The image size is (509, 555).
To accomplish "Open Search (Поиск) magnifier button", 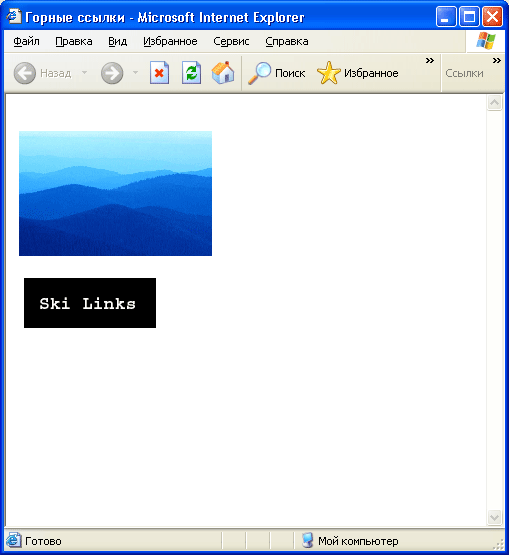I will 276,73.
